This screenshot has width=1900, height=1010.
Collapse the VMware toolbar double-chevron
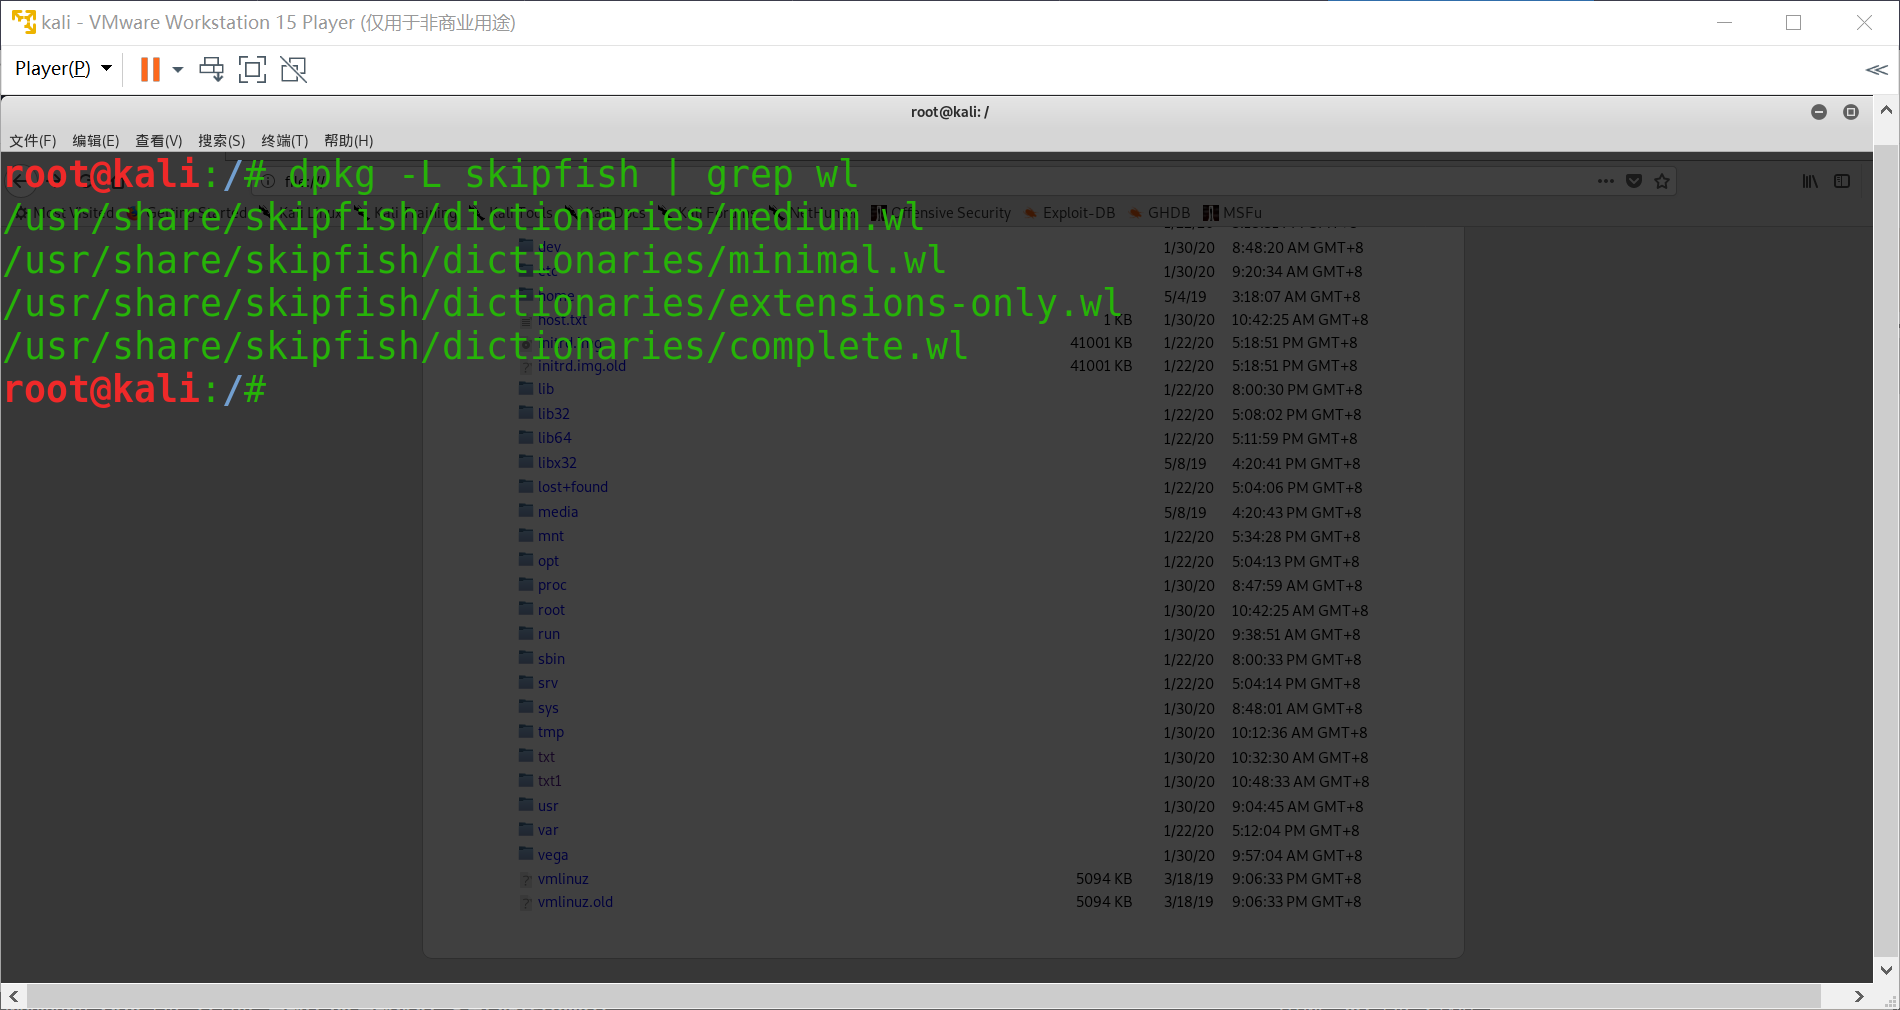click(1876, 69)
